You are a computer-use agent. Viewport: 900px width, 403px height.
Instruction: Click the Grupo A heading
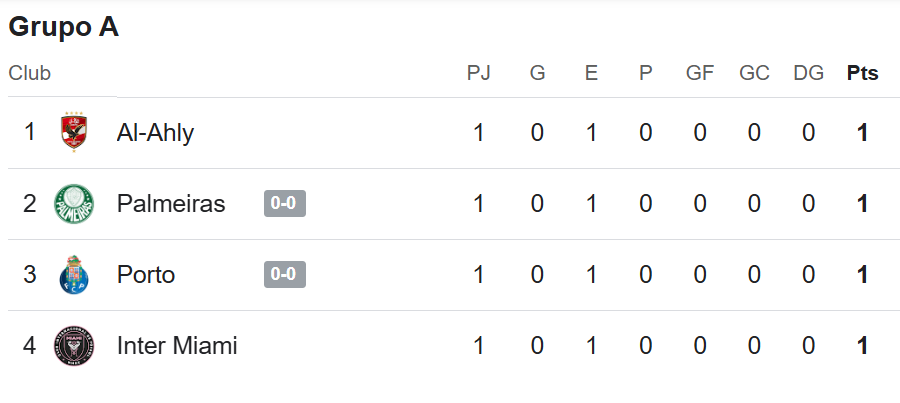pyautogui.click(x=63, y=27)
